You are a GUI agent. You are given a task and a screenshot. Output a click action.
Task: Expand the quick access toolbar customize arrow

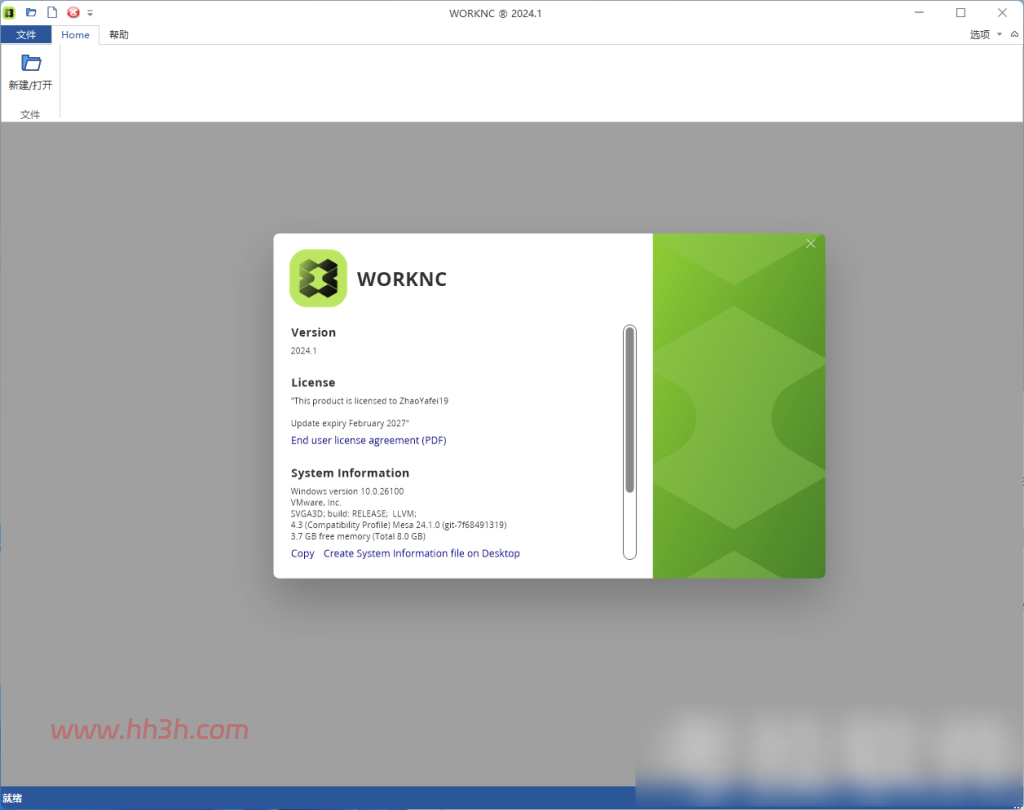point(90,13)
